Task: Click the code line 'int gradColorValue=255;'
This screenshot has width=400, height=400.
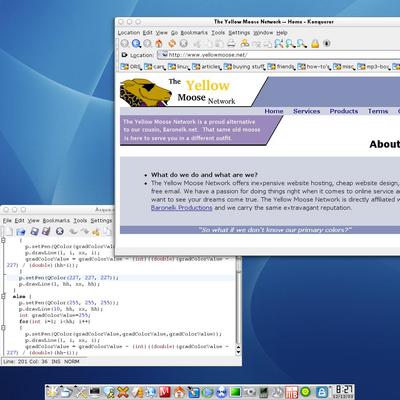Action: tap(55, 315)
